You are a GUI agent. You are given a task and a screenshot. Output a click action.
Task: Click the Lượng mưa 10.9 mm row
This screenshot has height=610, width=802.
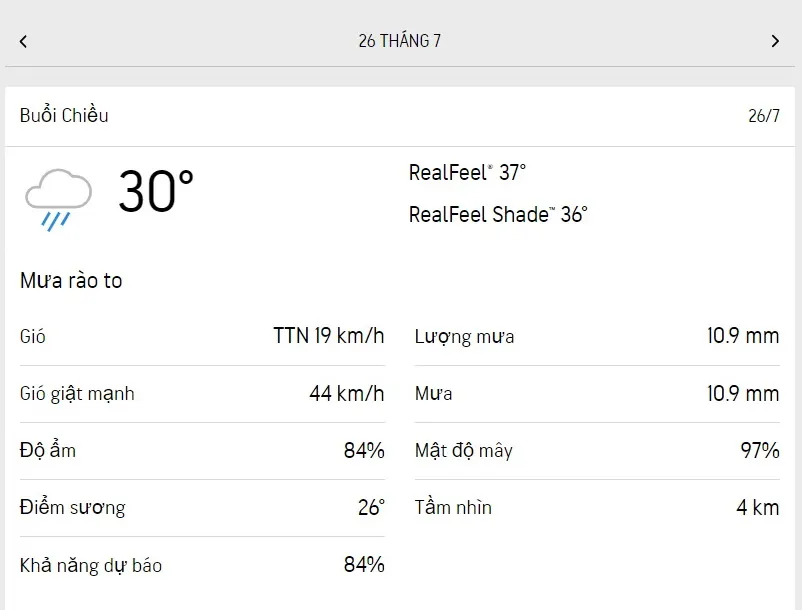tap(597, 336)
